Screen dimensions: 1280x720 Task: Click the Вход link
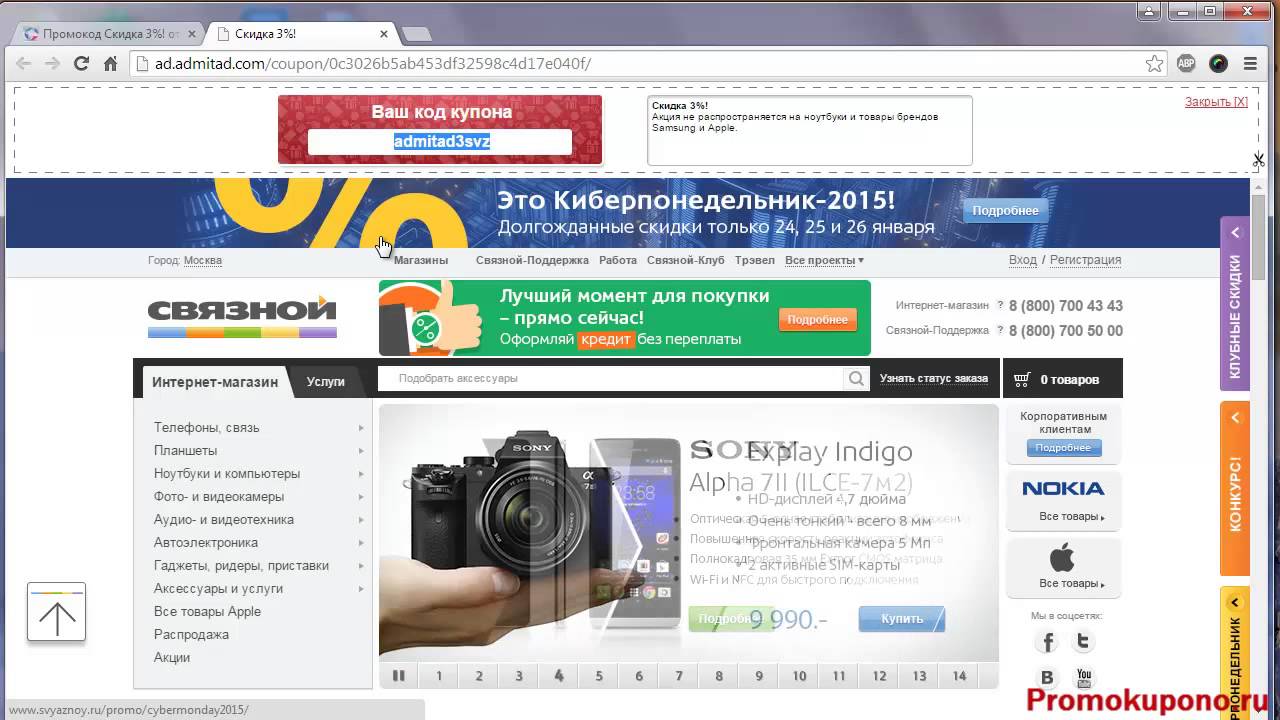(x=1022, y=259)
